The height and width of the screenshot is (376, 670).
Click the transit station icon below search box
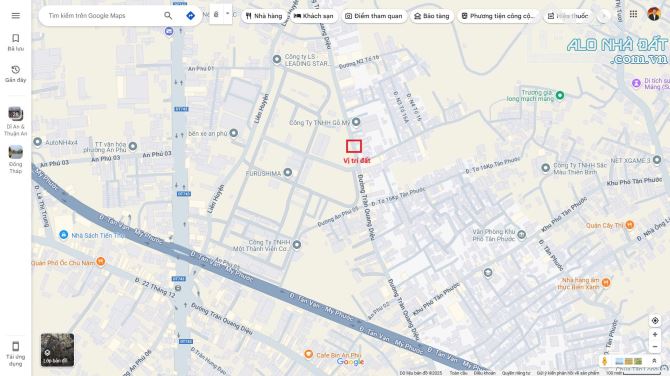(x=169, y=31)
